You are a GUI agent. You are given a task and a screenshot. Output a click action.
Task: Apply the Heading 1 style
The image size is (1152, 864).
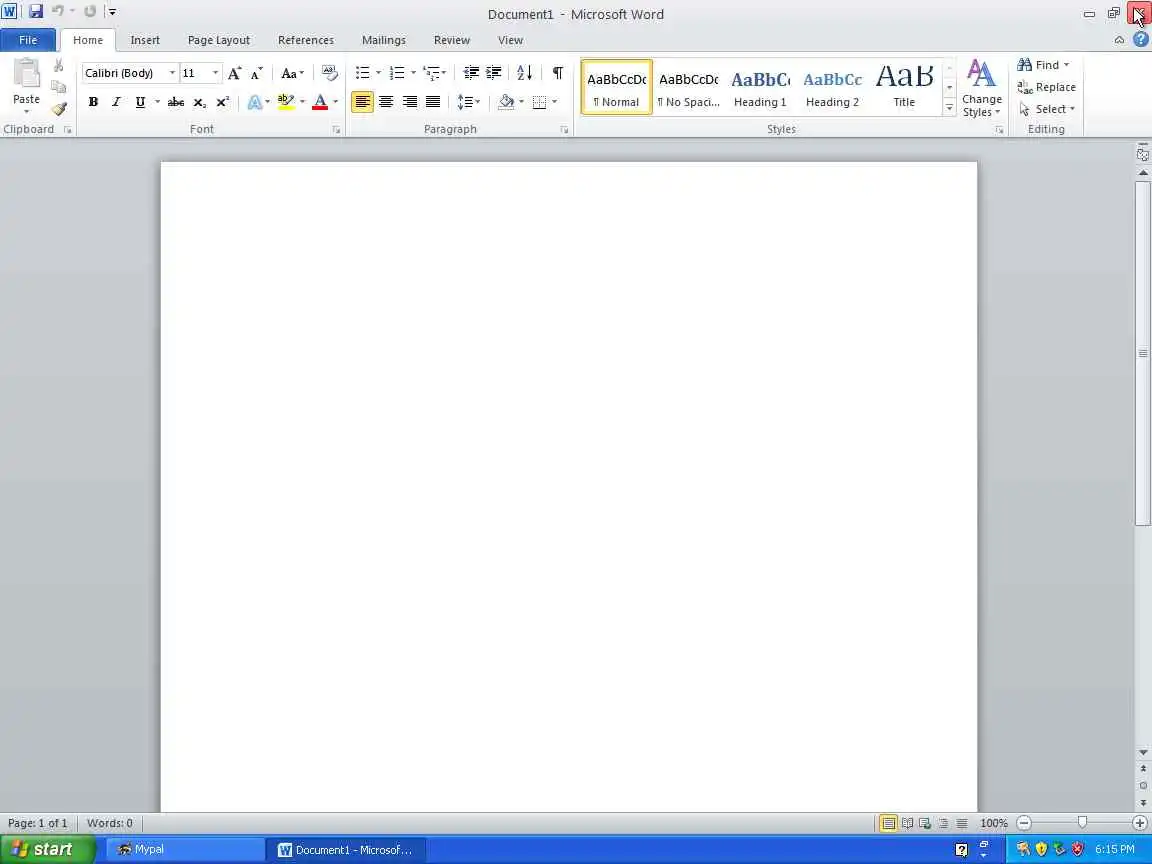pos(760,87)
